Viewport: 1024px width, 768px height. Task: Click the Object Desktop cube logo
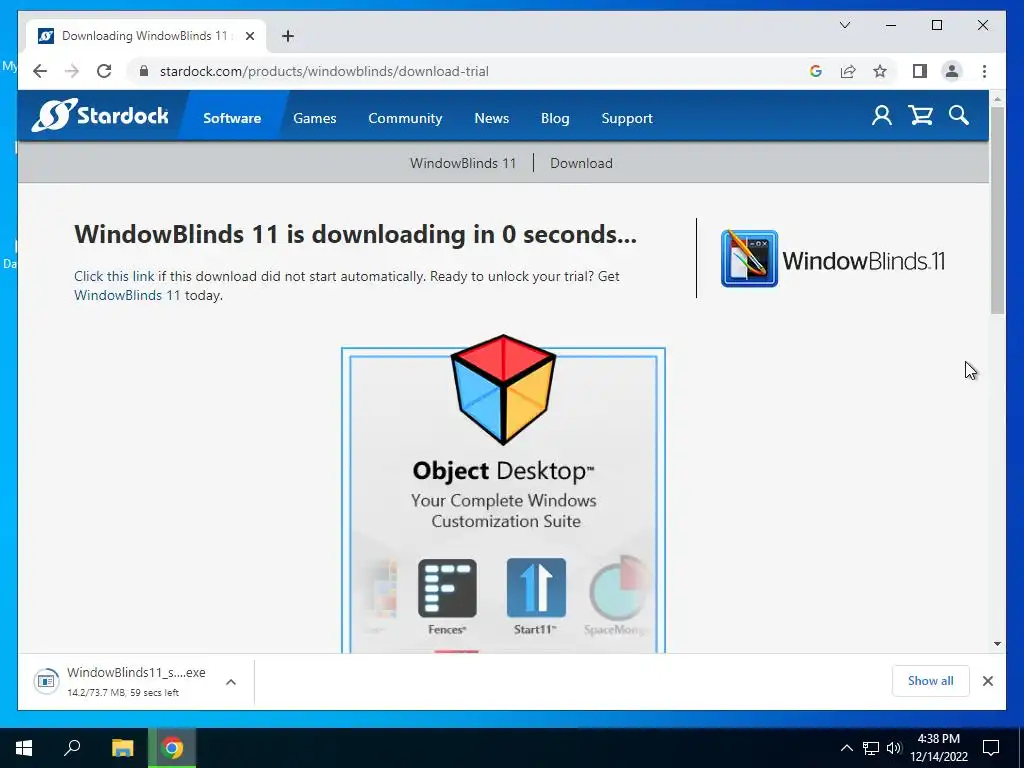click(503, 389)
